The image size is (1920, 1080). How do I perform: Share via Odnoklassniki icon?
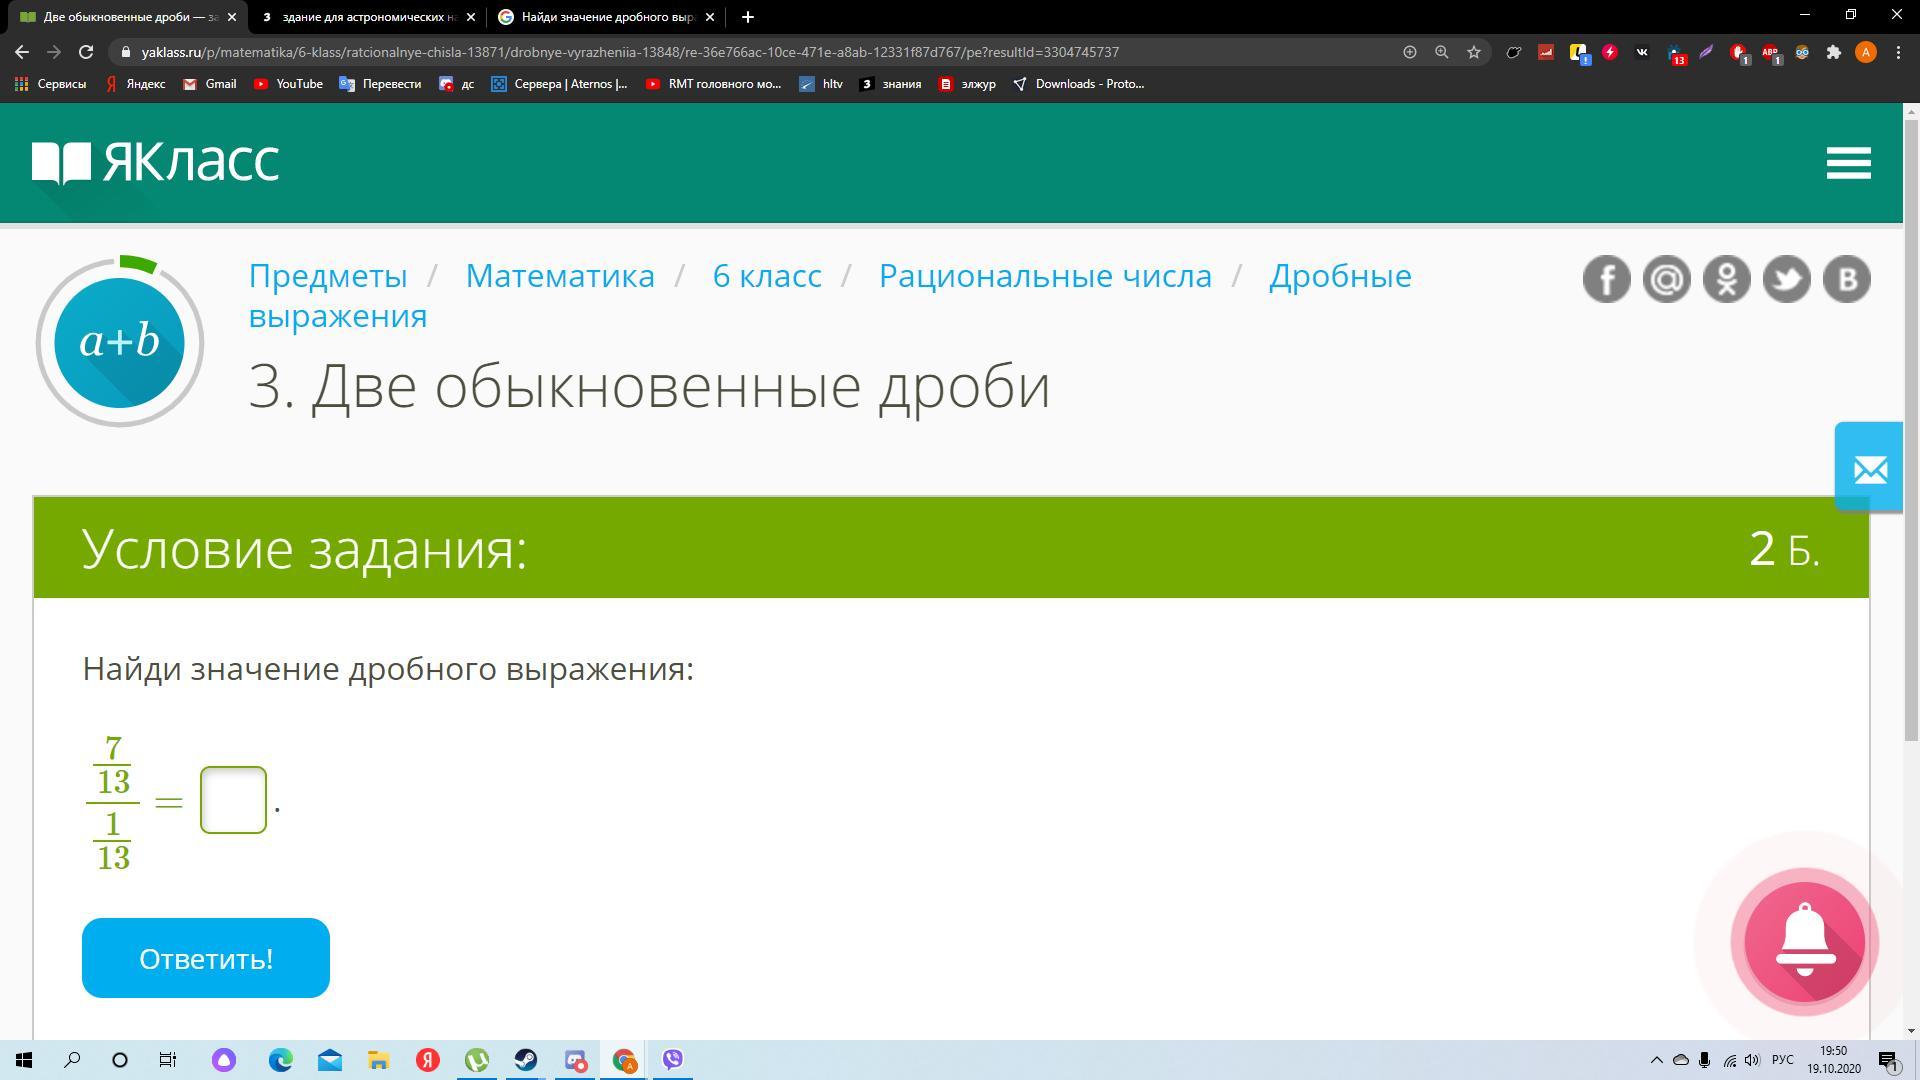[x=1726, y=279]
